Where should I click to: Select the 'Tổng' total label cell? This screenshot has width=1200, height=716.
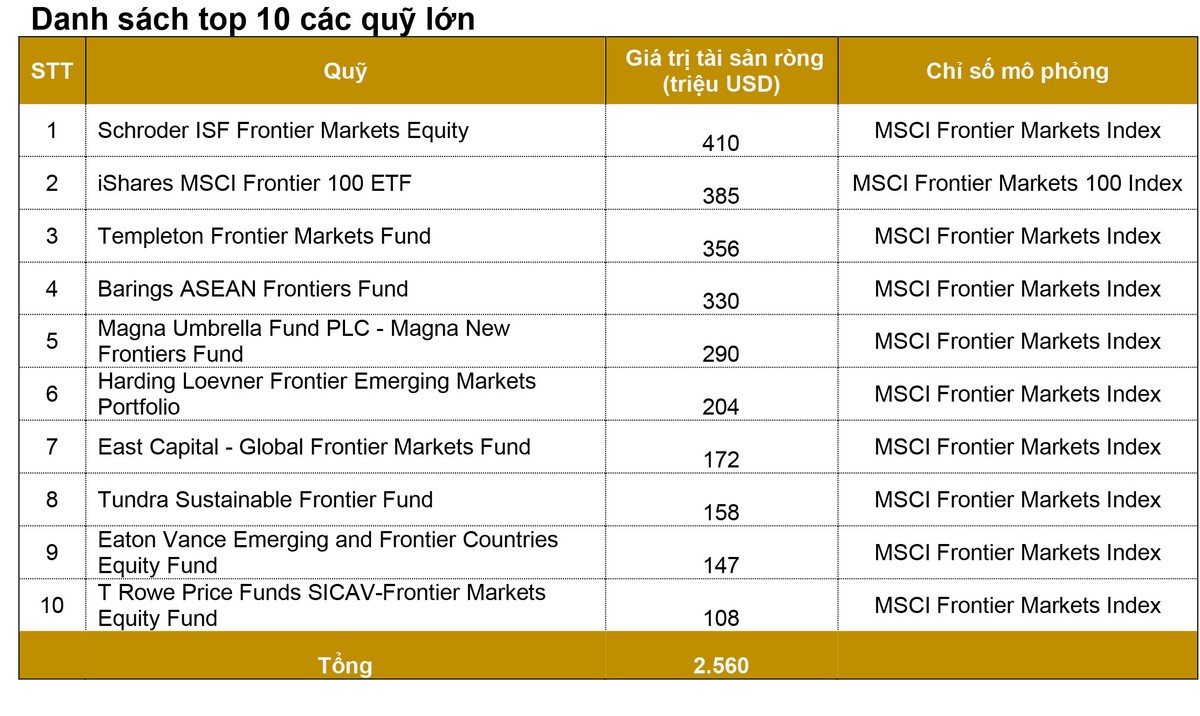[345, 665]
